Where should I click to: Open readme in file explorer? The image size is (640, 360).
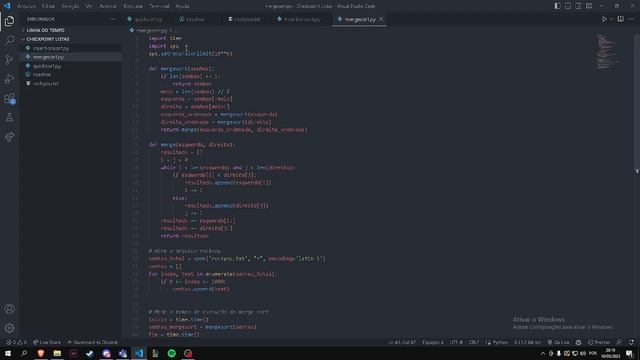click(71, 75)
